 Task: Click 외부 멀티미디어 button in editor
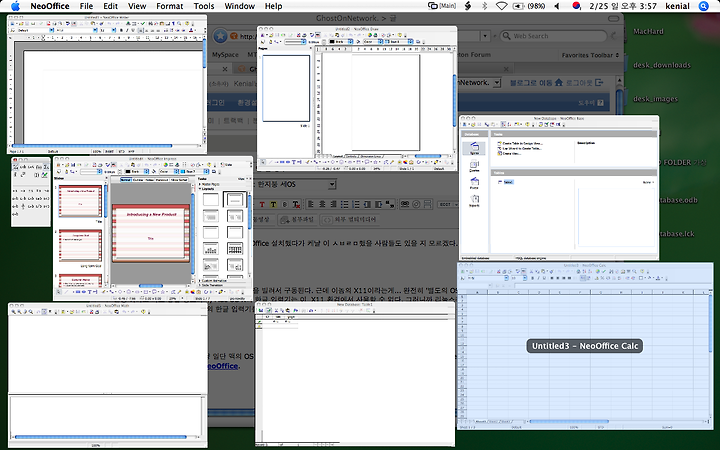[350, 219]
